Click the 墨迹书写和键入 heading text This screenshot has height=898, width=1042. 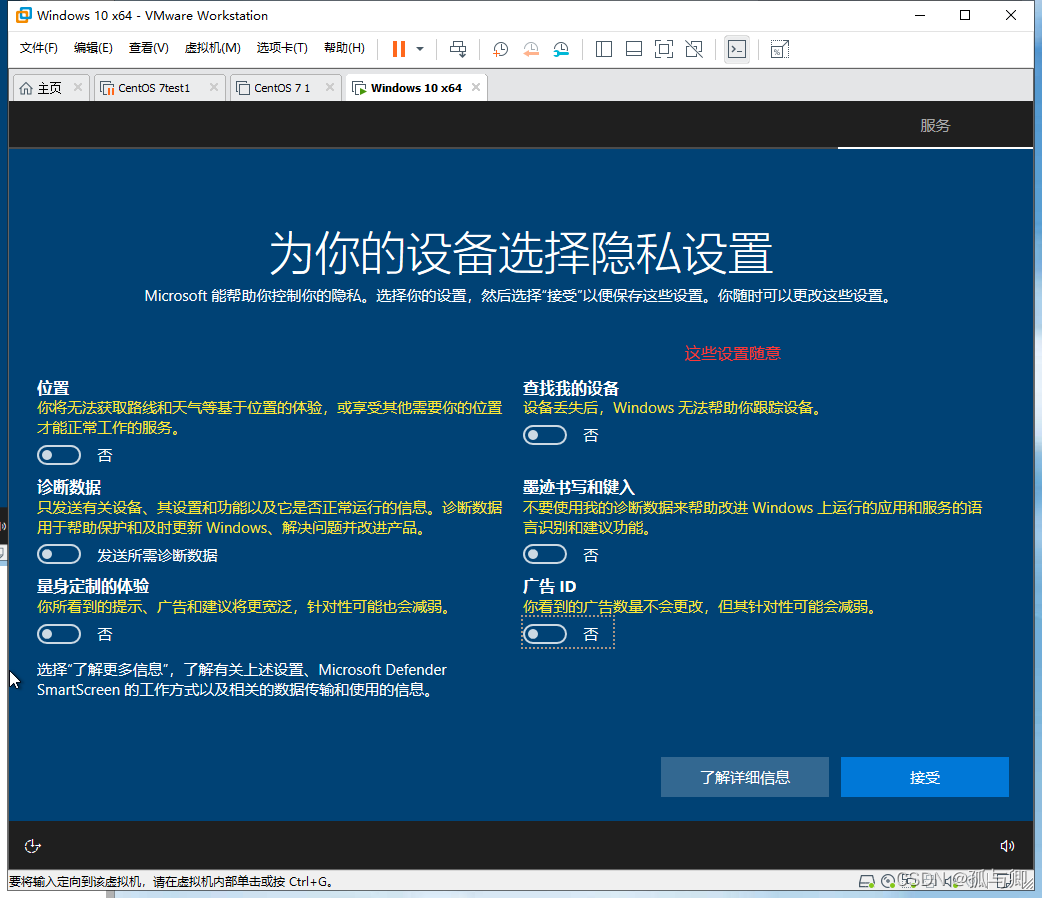click(x=579, y=487)
